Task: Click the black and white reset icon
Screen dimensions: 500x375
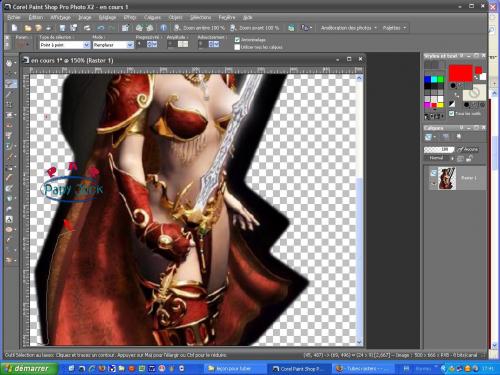Action: coord(452,104)
